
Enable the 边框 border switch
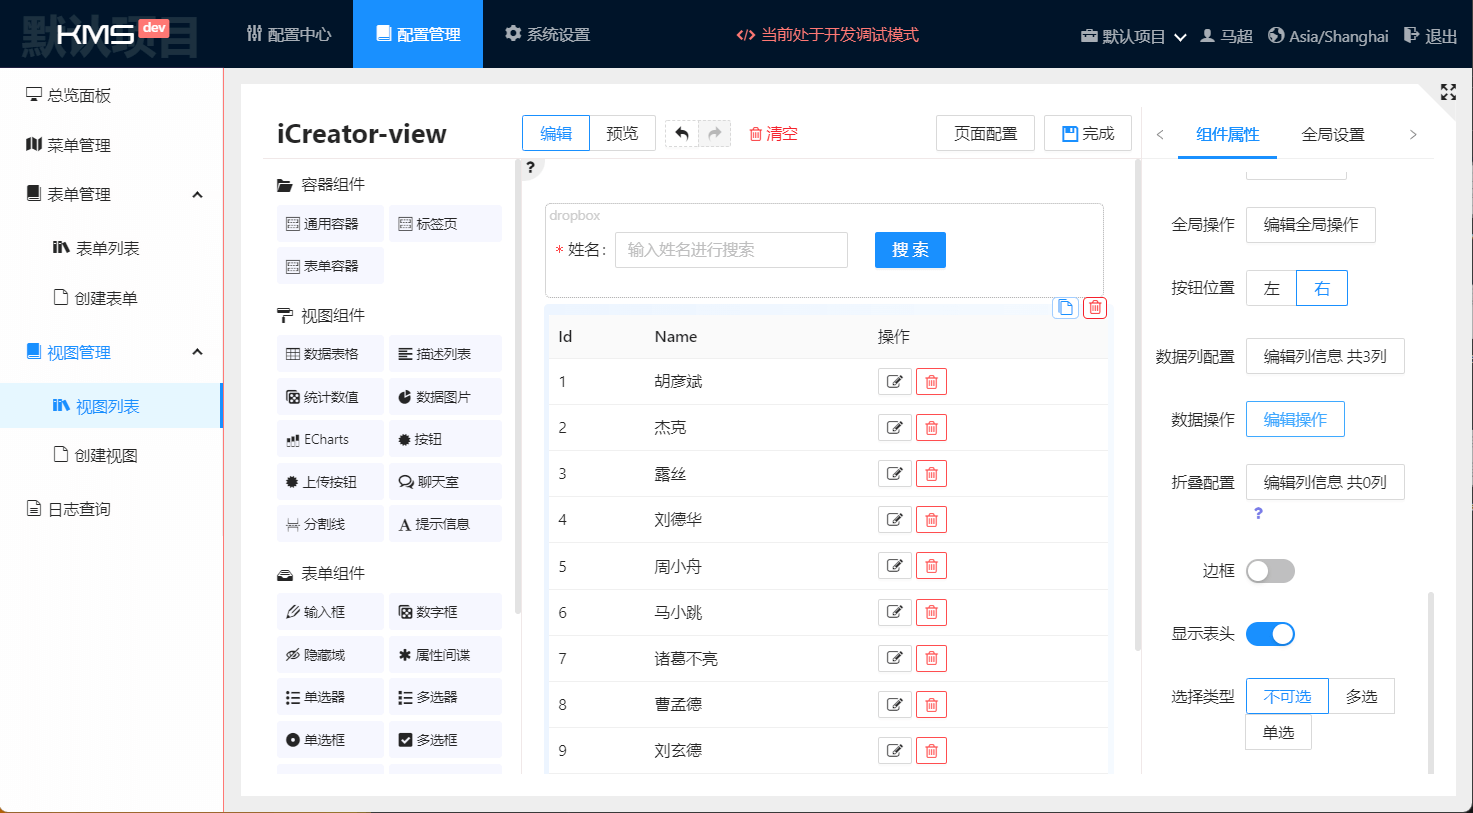point(1270,571)
